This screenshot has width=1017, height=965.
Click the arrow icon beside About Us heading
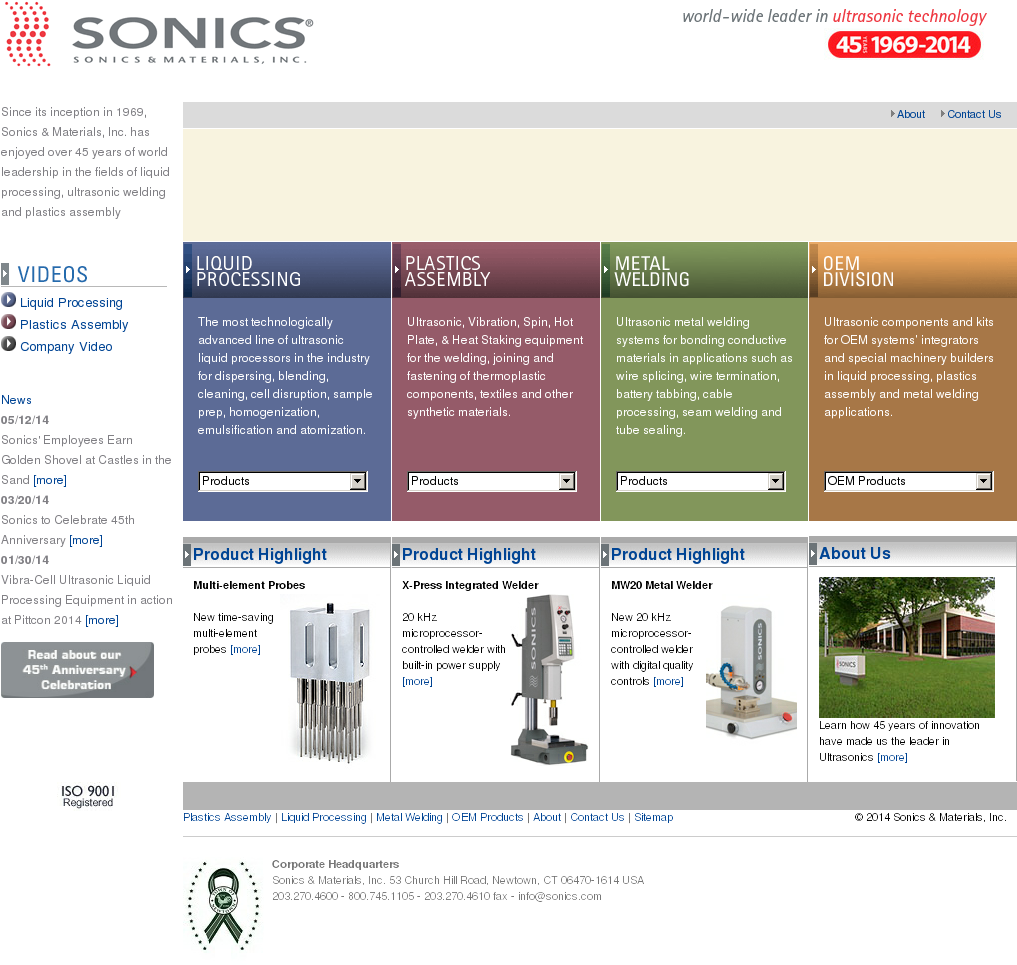pos(813,554)
